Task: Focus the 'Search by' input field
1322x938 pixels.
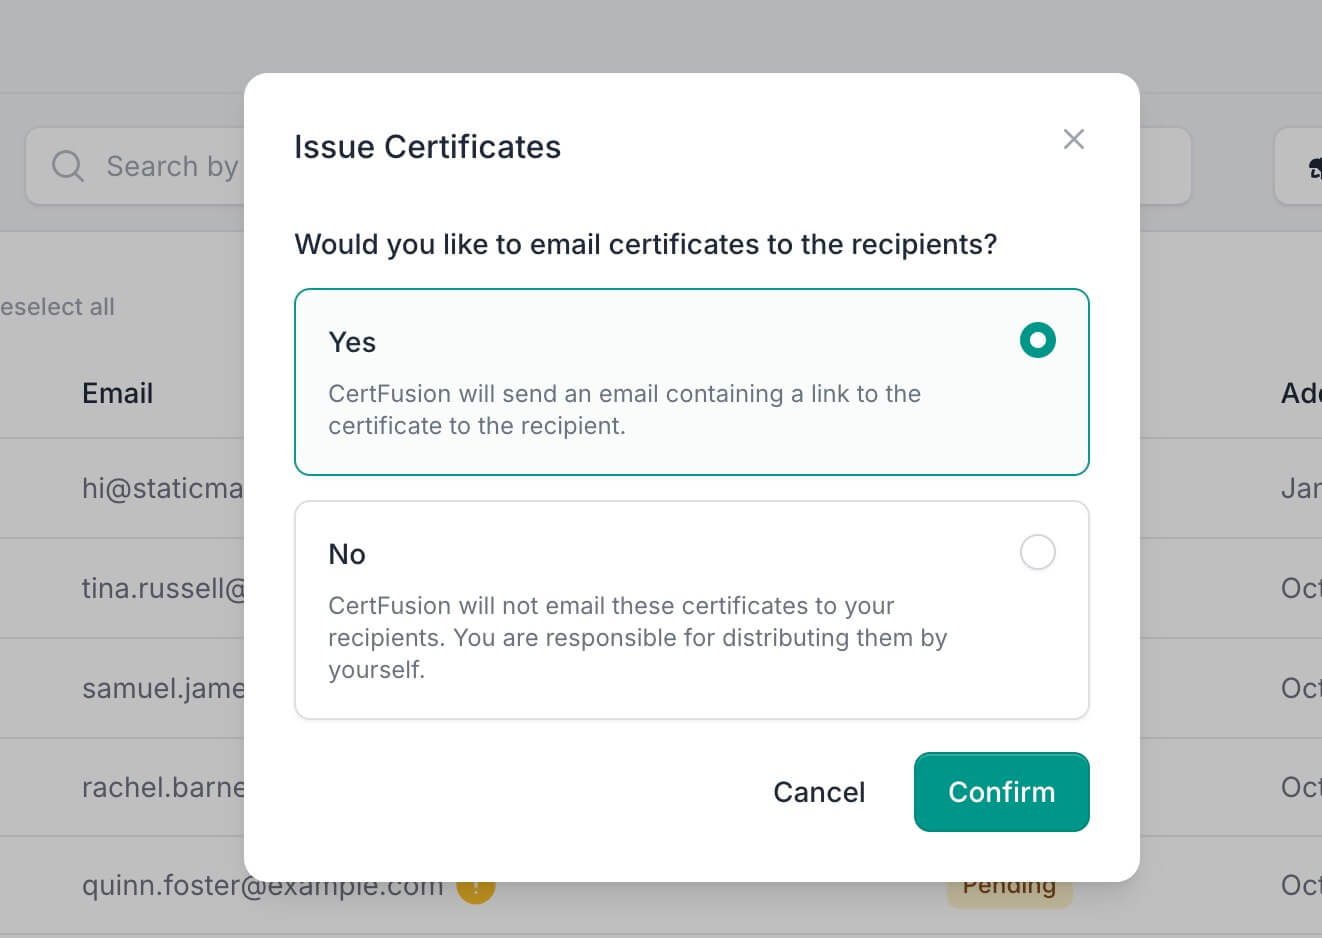Action: 171,166
